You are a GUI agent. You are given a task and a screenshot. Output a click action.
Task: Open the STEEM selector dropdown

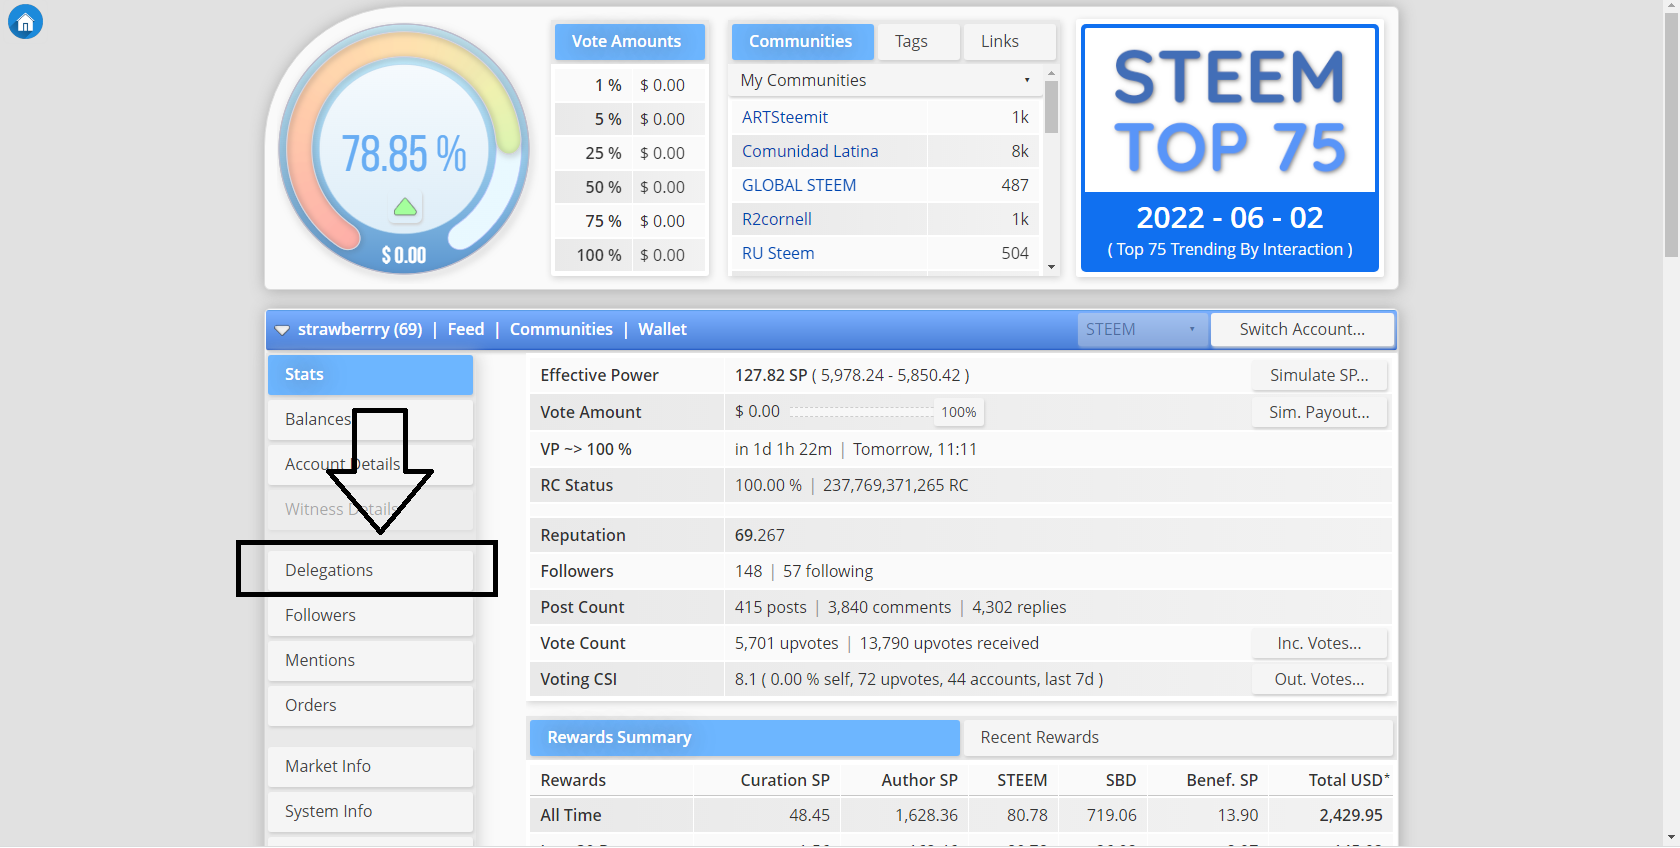tap(1142, 329)
